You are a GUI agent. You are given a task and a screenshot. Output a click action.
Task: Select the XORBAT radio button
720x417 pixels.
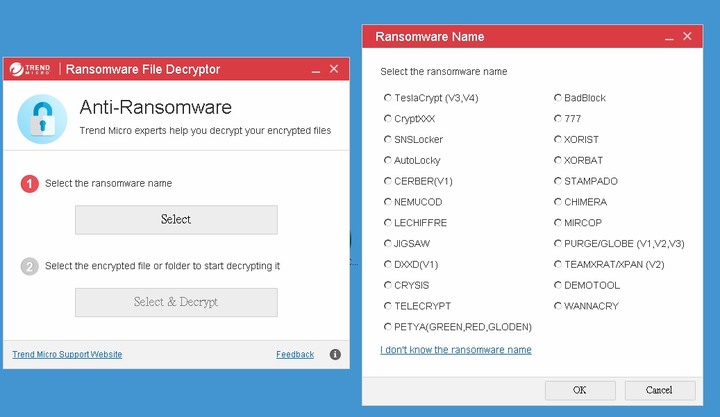click(x=558, y=160)
